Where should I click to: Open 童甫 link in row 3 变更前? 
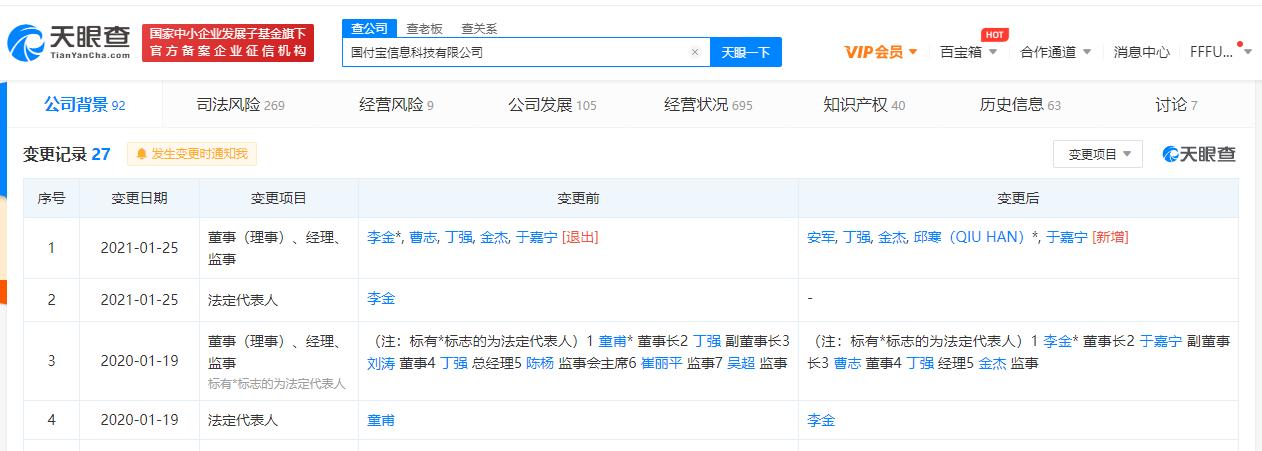coord(612,341)
